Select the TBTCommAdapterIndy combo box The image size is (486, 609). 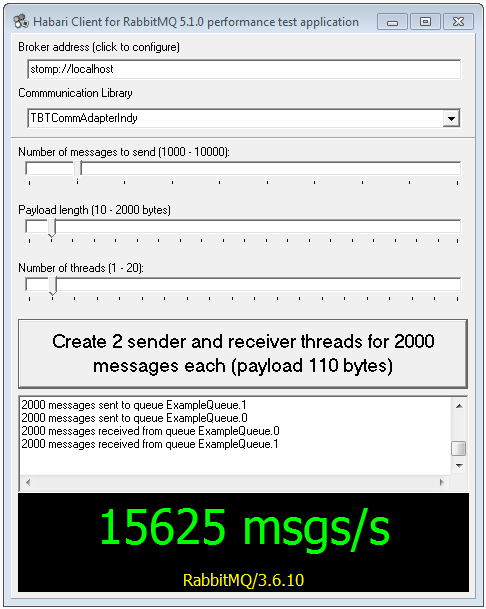[244, 118]
